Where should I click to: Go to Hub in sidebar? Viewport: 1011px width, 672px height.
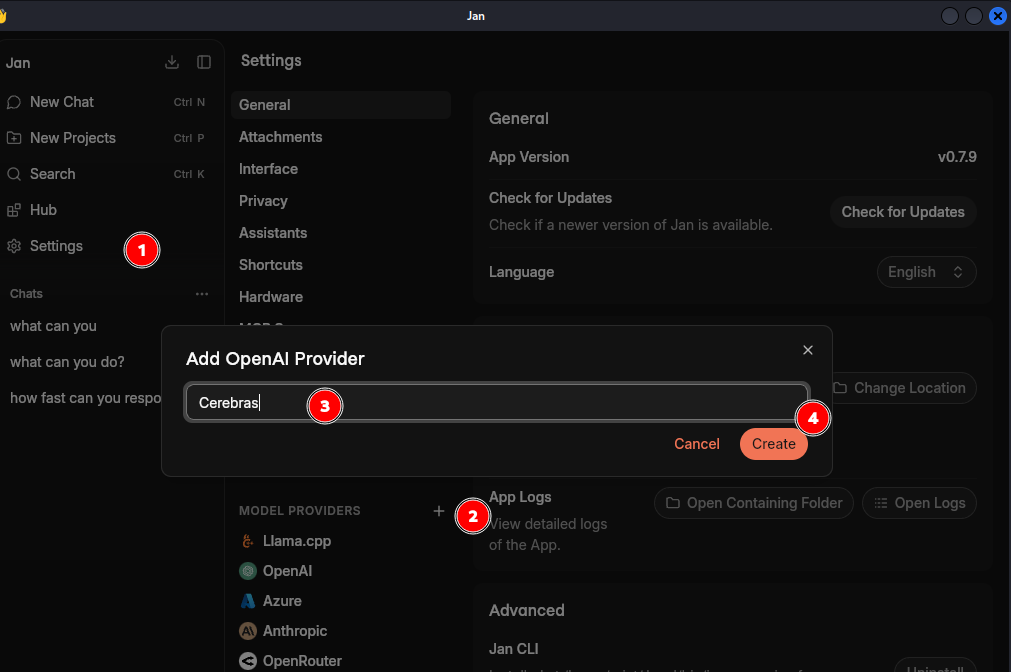106,210
